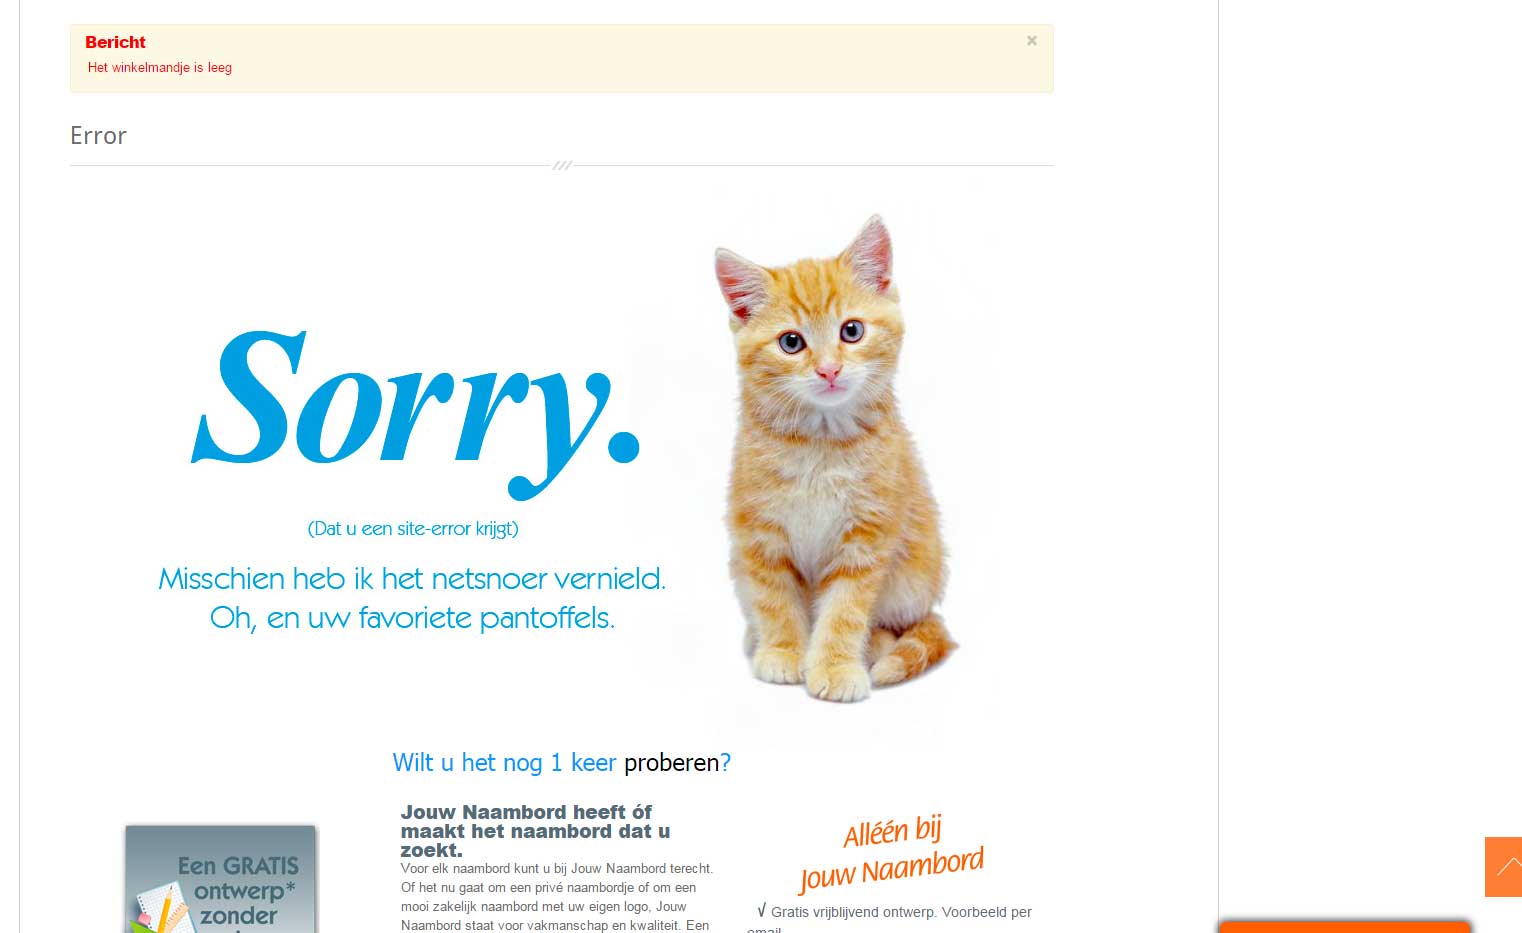
Task: Click the red 'Bericht' alert title
Action: (115, 42)
